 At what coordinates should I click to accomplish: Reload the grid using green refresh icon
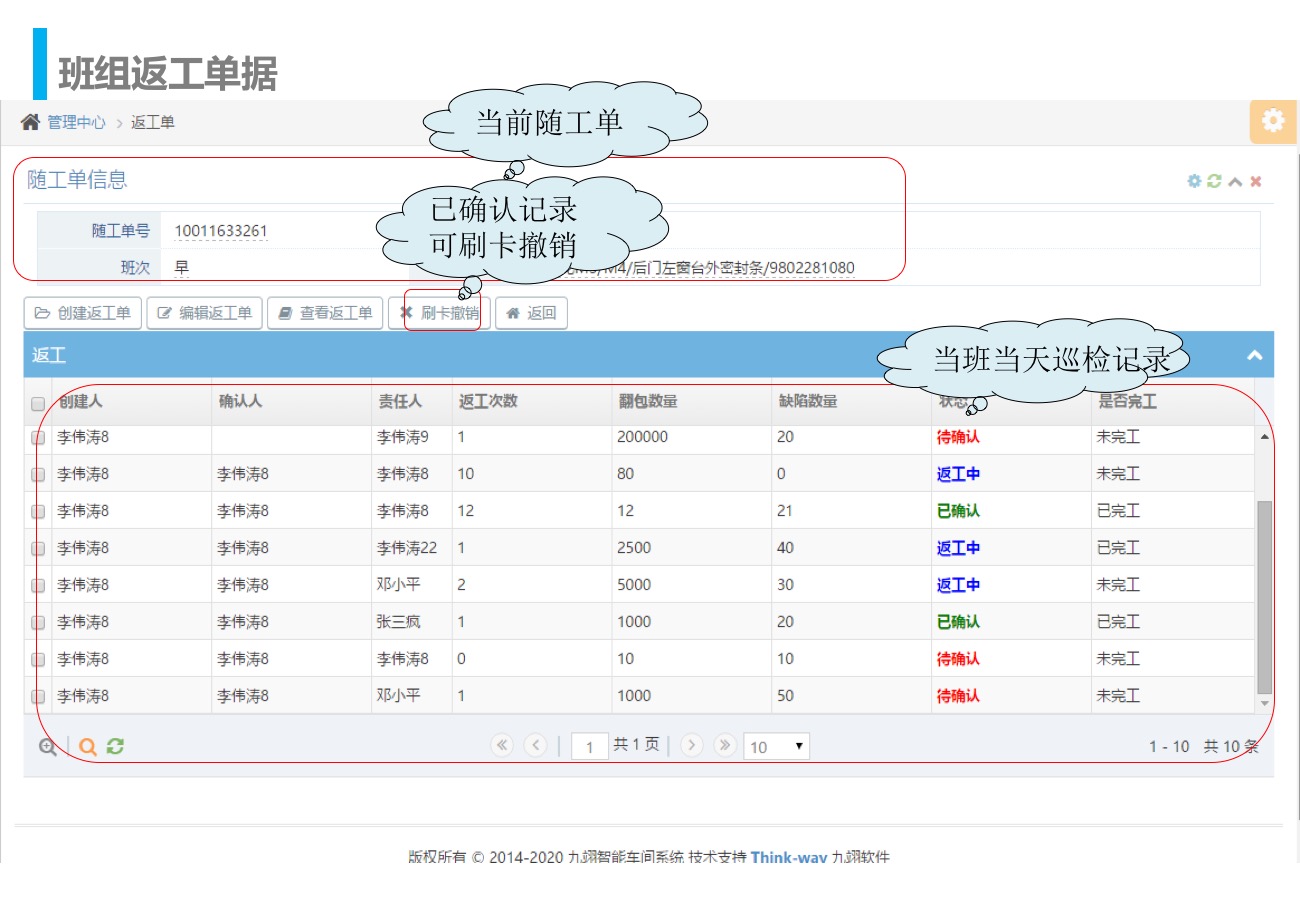[115, 746]
